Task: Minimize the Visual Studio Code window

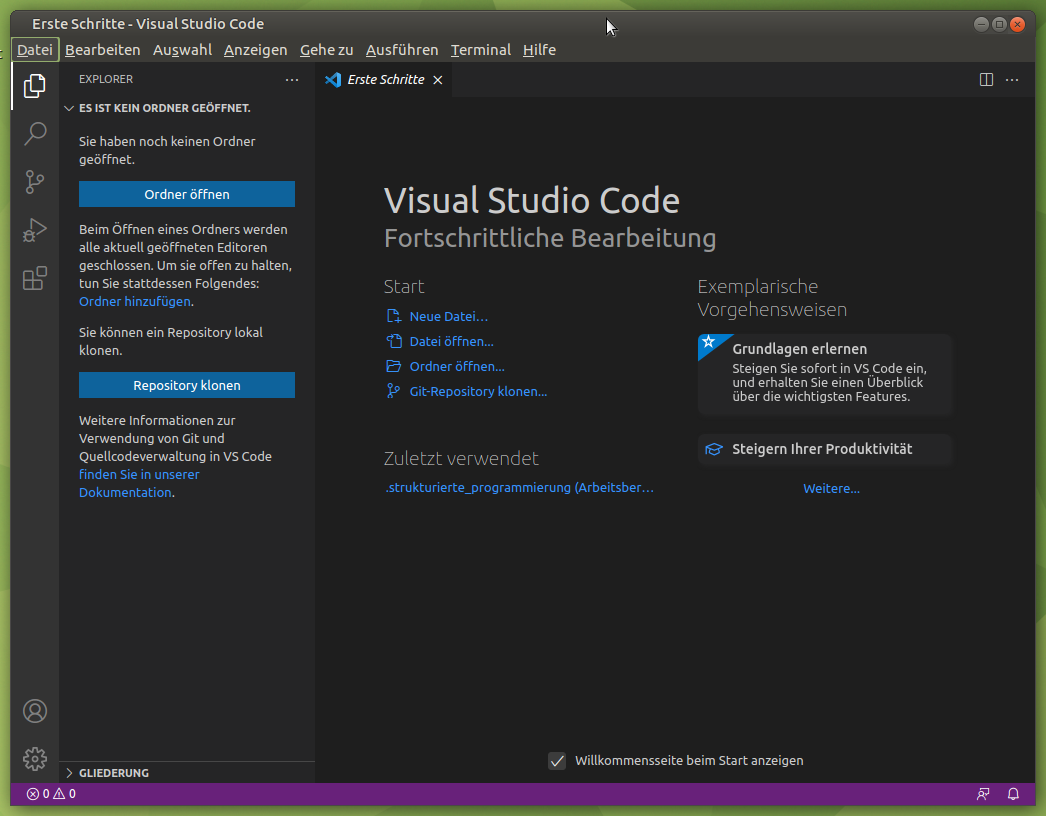Action: [981, 25]
